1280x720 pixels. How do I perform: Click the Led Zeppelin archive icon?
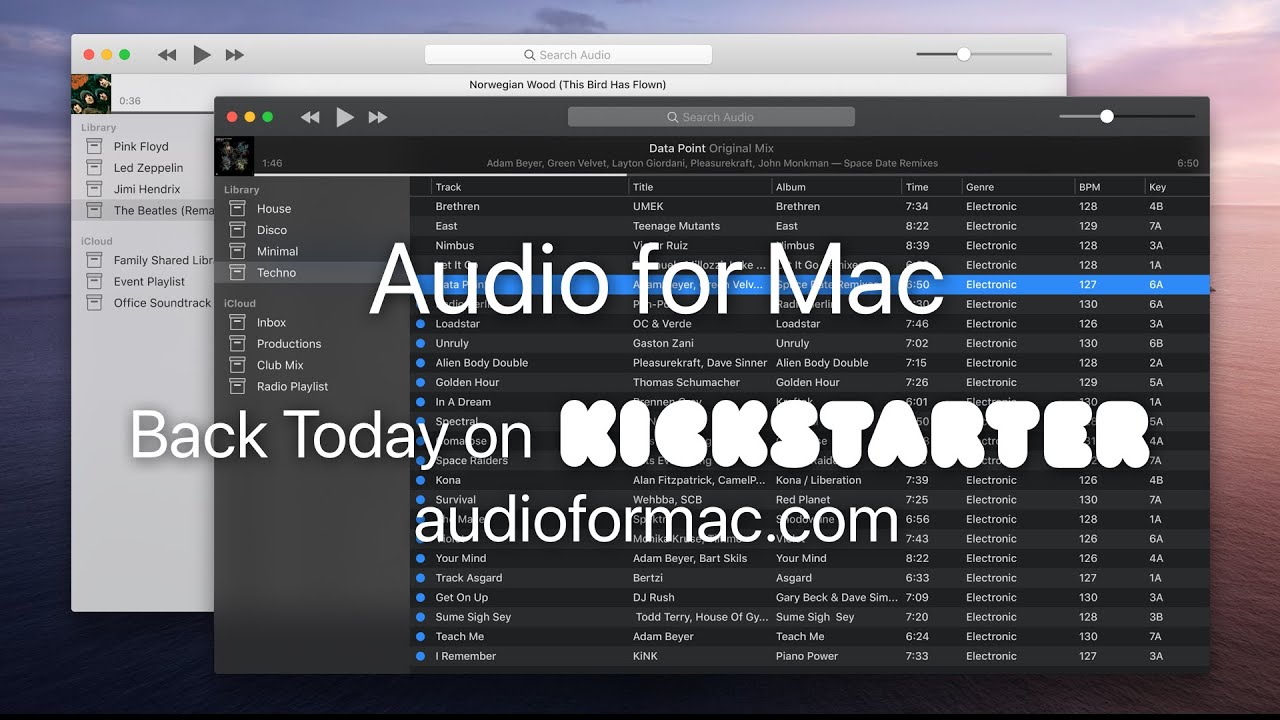[95, 168]
